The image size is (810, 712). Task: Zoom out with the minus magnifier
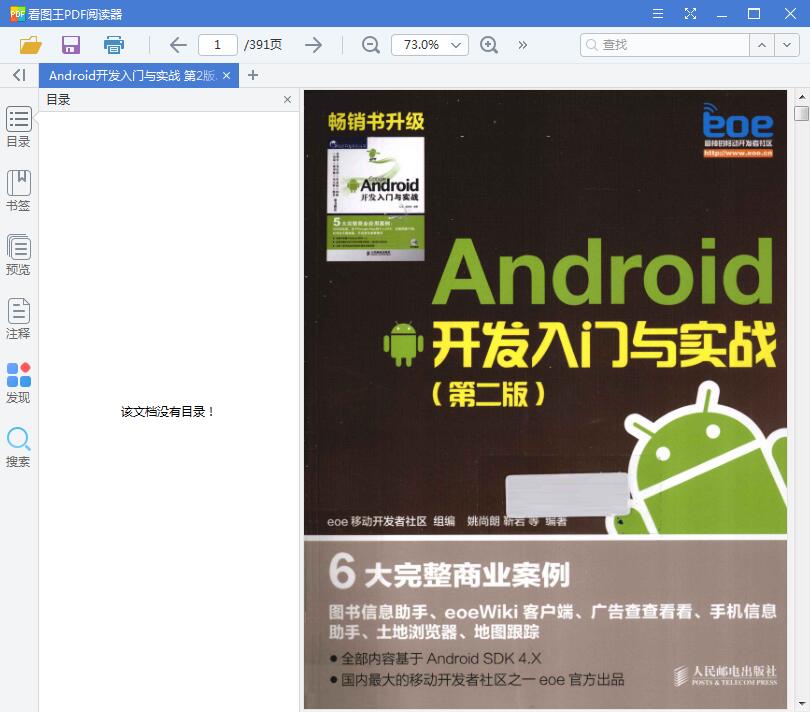click(x=370, y=45)
